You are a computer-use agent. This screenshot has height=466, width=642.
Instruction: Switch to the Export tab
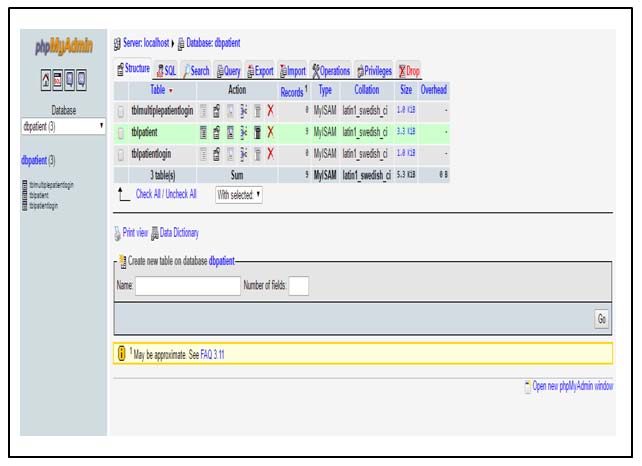pyautogui.click(x=259, y=71)
